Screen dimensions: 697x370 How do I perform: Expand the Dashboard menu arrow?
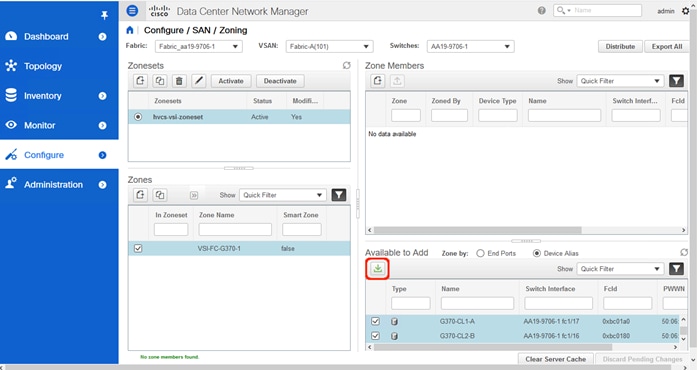(x=102, y=36)
